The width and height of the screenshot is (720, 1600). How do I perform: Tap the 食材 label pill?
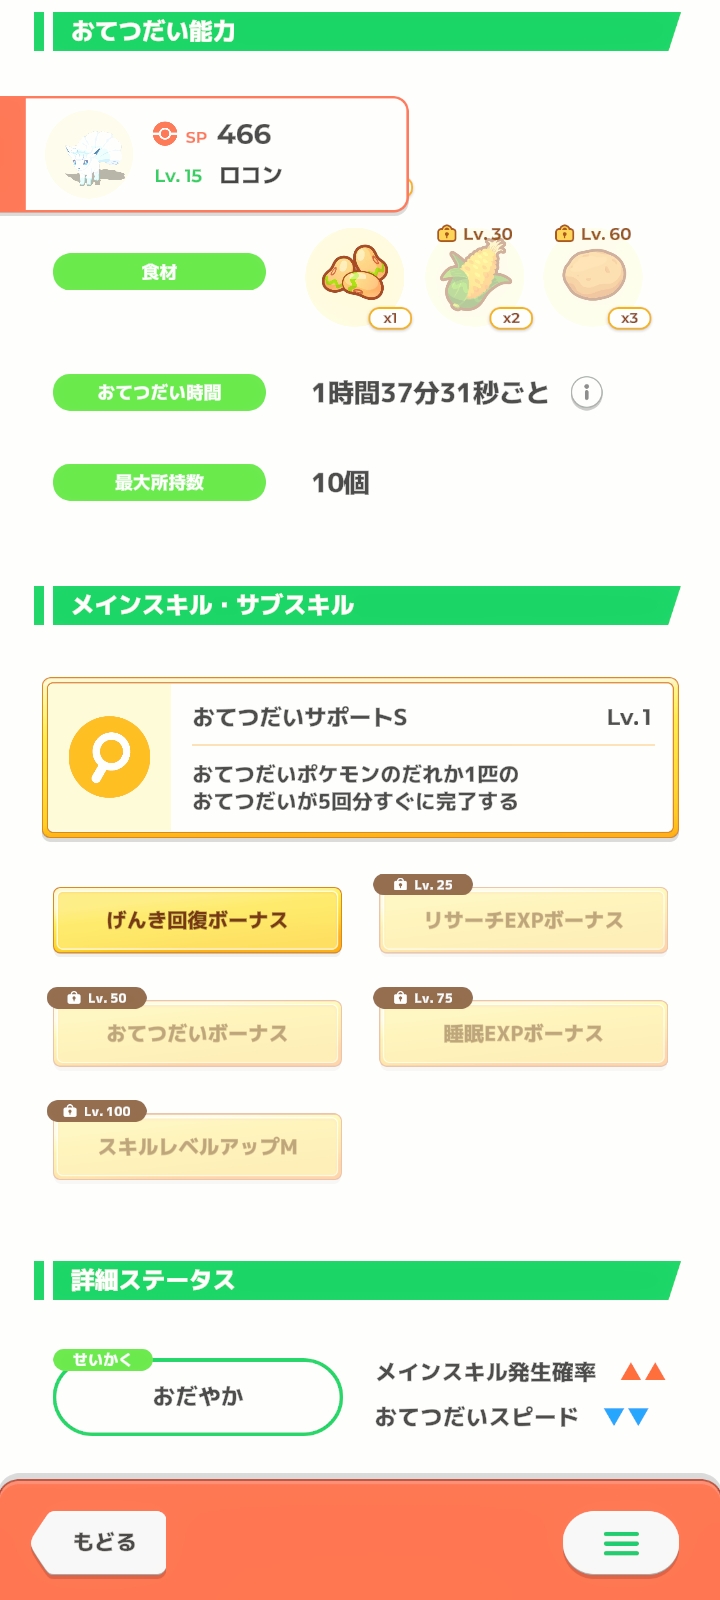tap(159, 272)
